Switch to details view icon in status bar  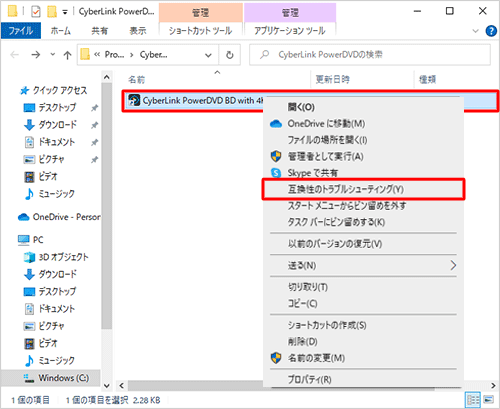473,399
